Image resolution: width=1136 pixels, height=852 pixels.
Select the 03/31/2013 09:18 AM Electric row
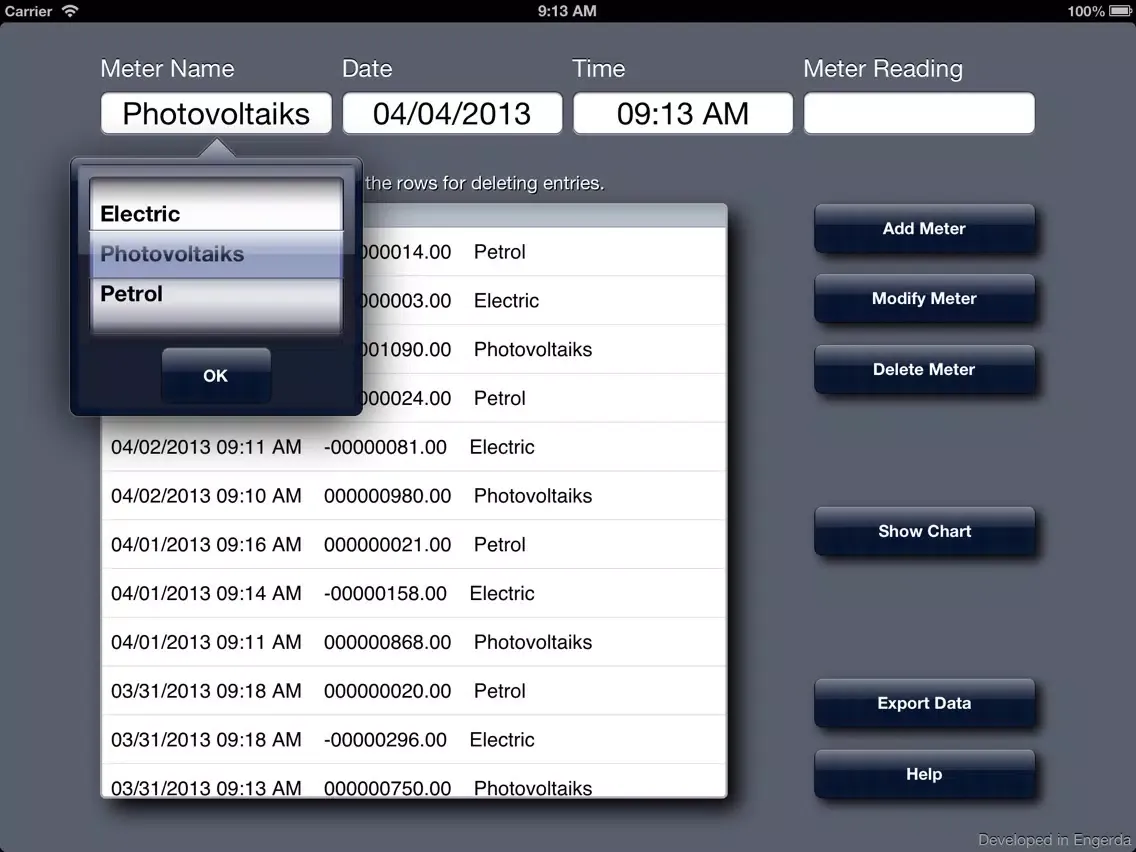point(414,739)
